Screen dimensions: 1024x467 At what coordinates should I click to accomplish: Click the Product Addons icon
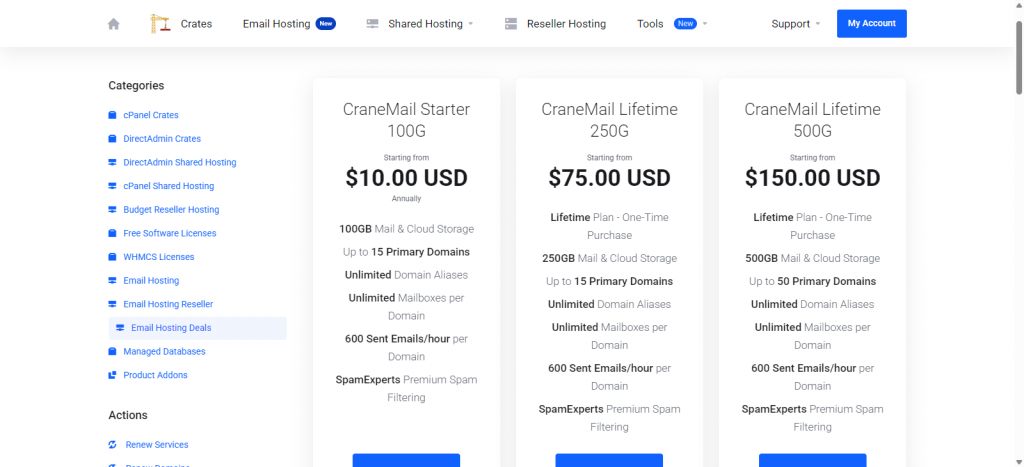112,375
